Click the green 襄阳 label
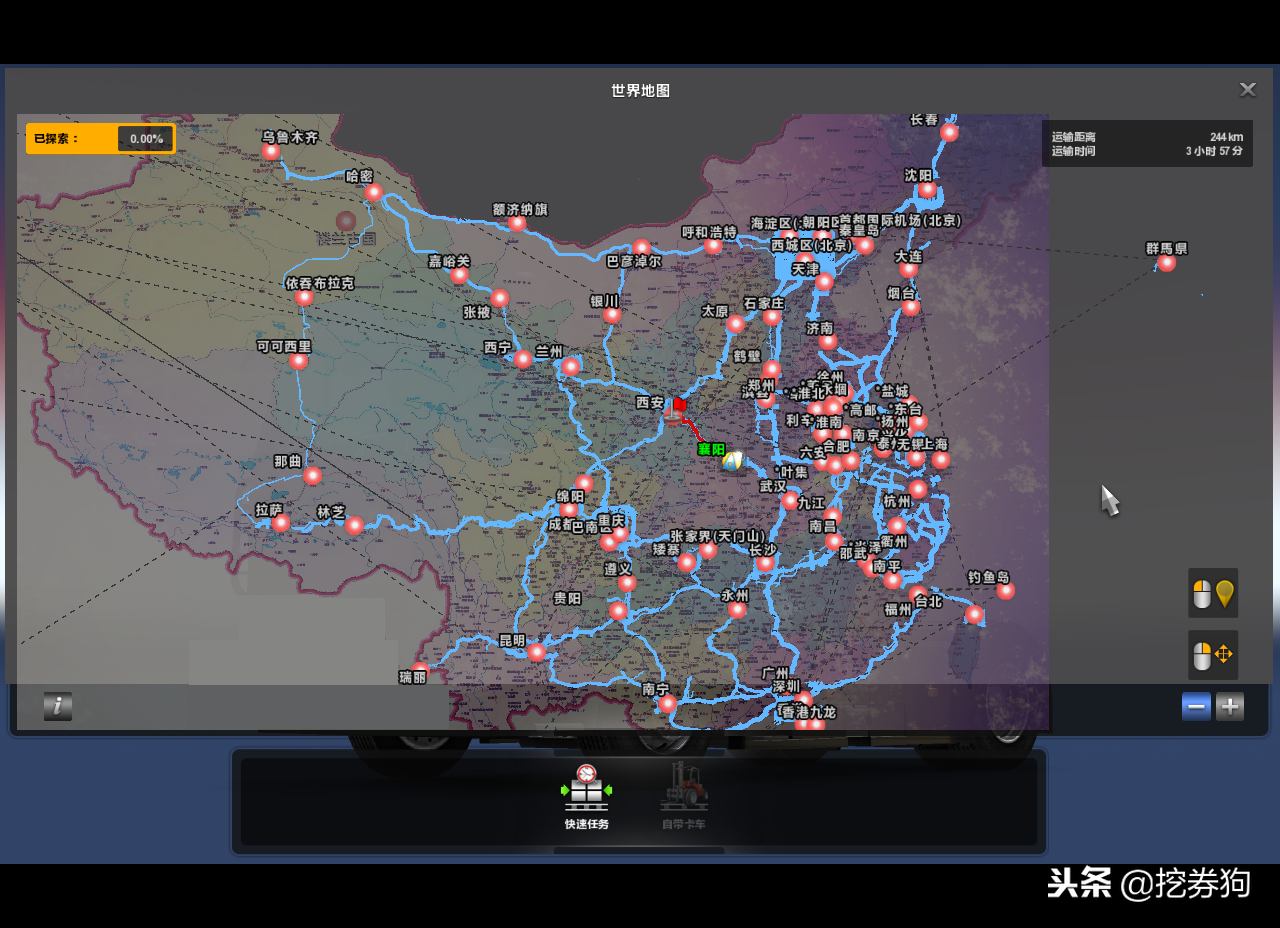 click(x=711, y=449)
